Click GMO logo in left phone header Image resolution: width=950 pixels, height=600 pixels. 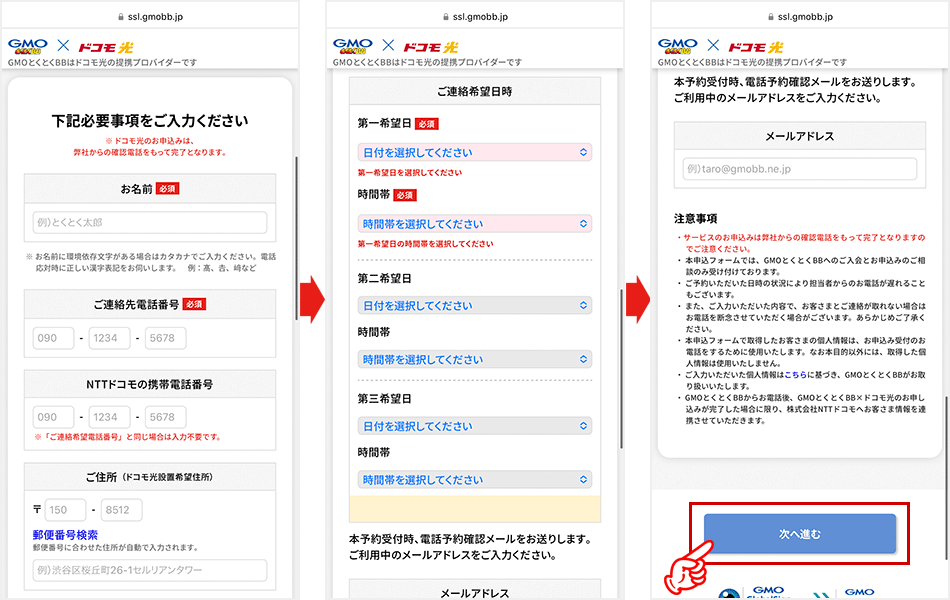(x=28, y=46)
